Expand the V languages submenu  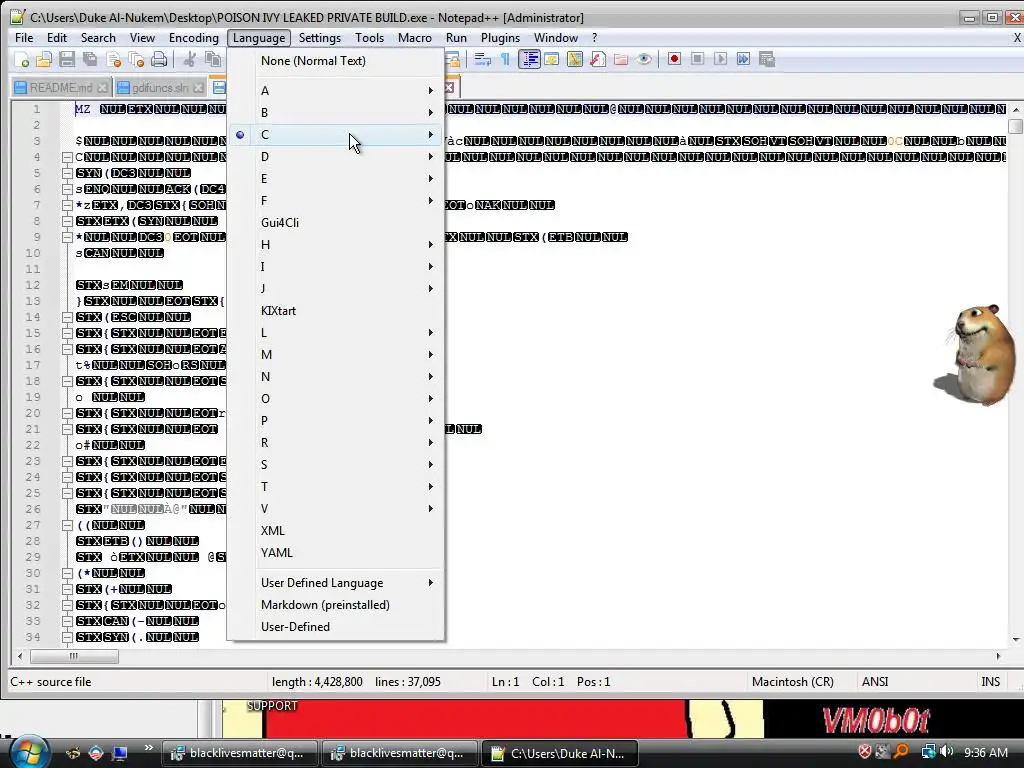pos(336,509)
